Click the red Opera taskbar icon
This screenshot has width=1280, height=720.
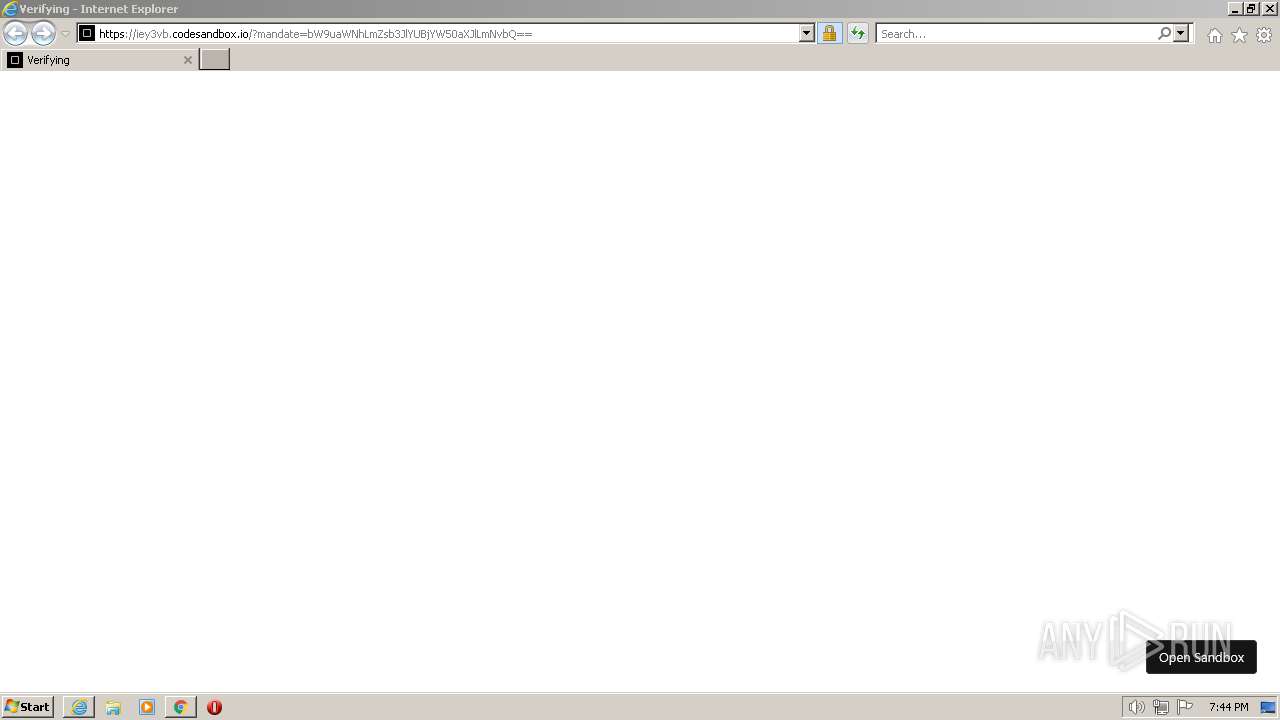point(214,707)
